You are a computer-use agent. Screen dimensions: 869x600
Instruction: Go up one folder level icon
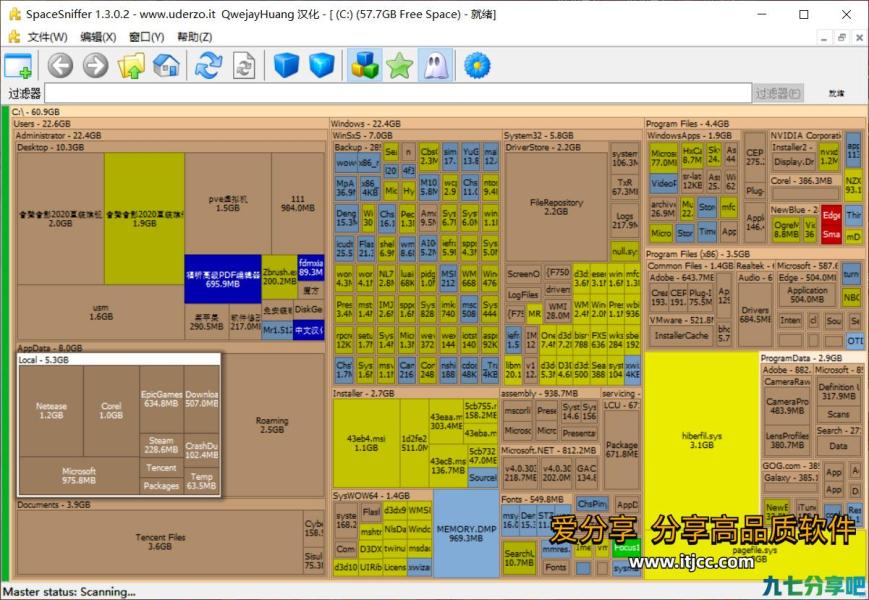(131, 65)
